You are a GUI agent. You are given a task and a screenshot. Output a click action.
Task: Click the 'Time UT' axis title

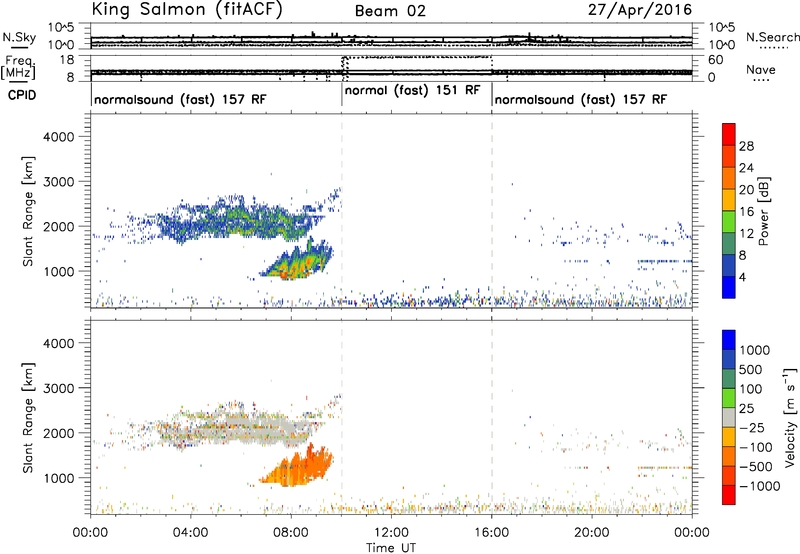[391, 547]
